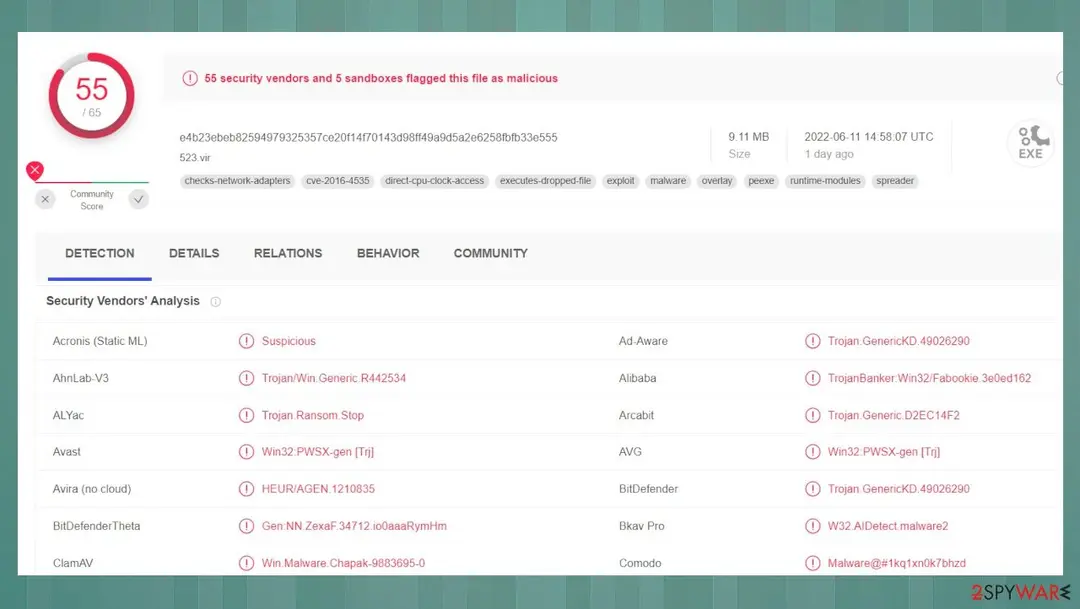This screenshot has width=1080, height=609.
Task: Click Trojan.Ransom.Stop detection name
Action: (313, 415)
